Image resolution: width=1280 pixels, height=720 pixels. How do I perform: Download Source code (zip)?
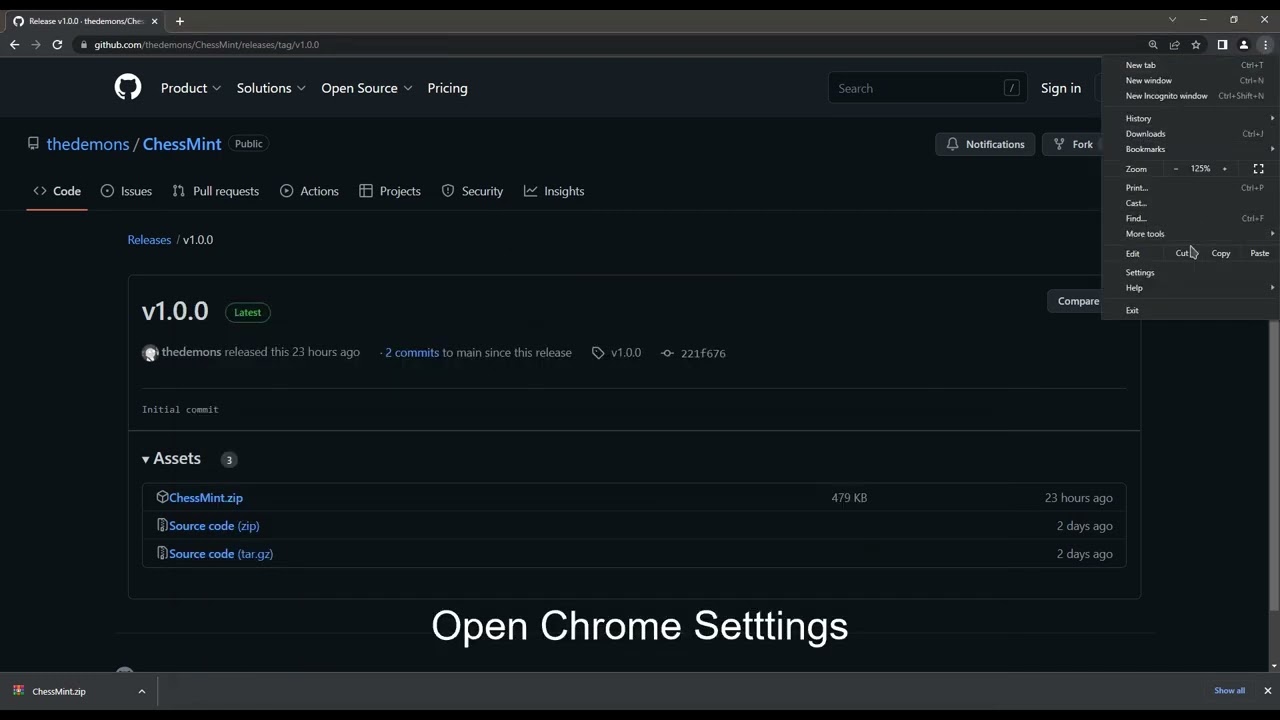214,526
